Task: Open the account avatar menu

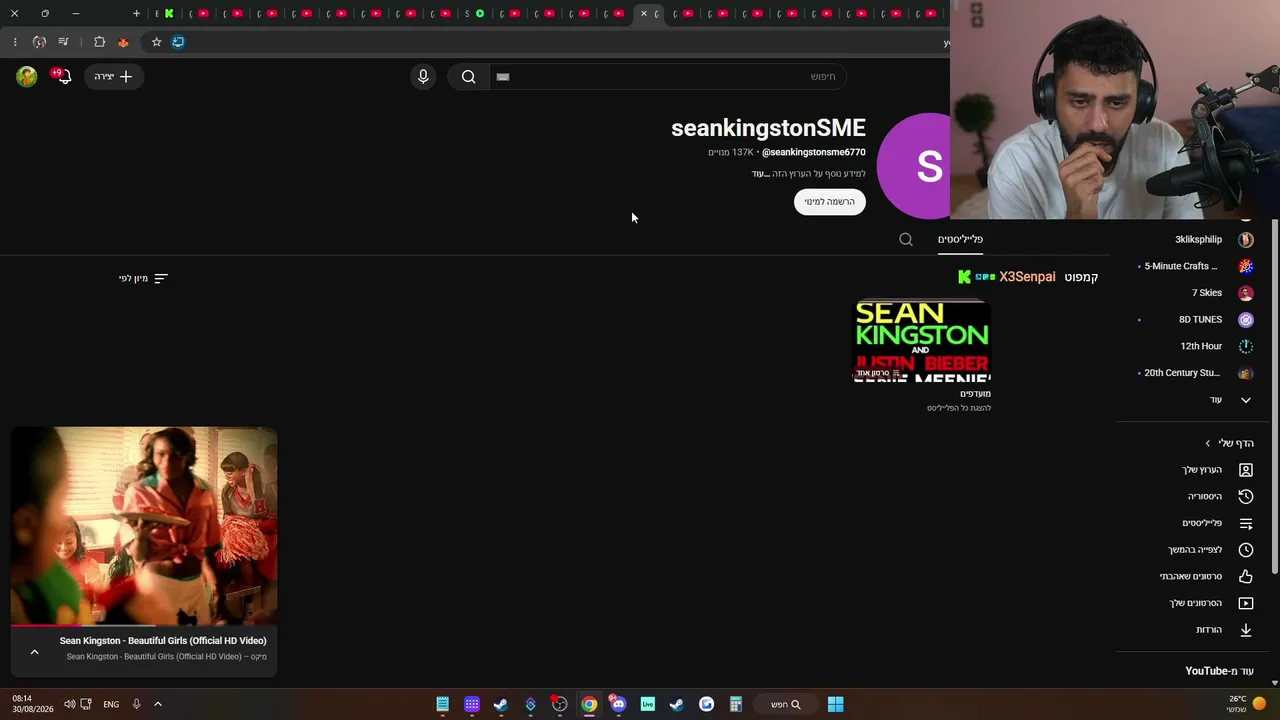Action: 27,76
